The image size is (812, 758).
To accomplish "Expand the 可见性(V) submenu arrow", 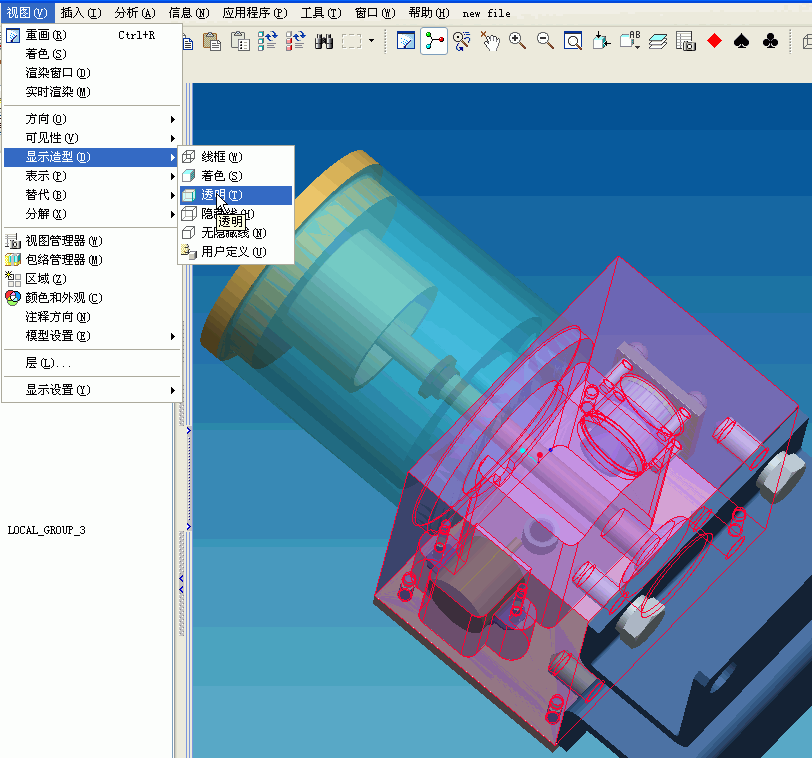I will click(x=173, y=138).
